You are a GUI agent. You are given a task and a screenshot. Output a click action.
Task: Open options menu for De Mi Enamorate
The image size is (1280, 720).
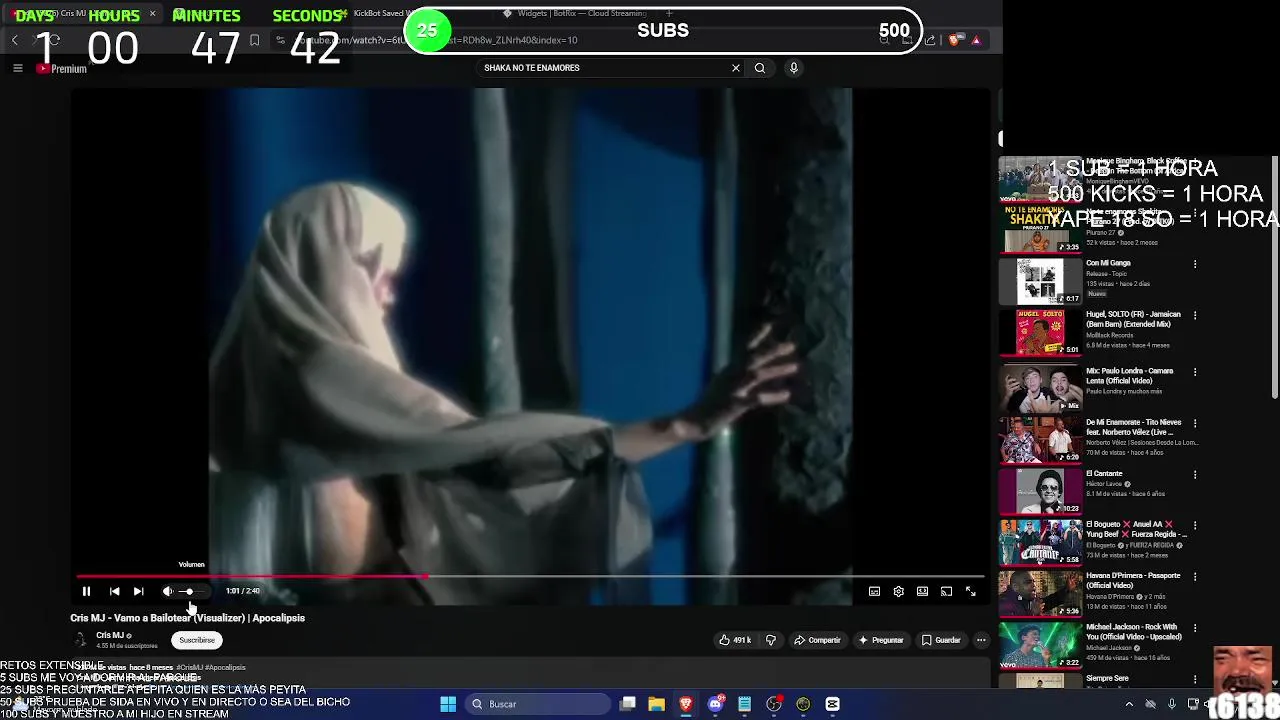point(1195,424)
